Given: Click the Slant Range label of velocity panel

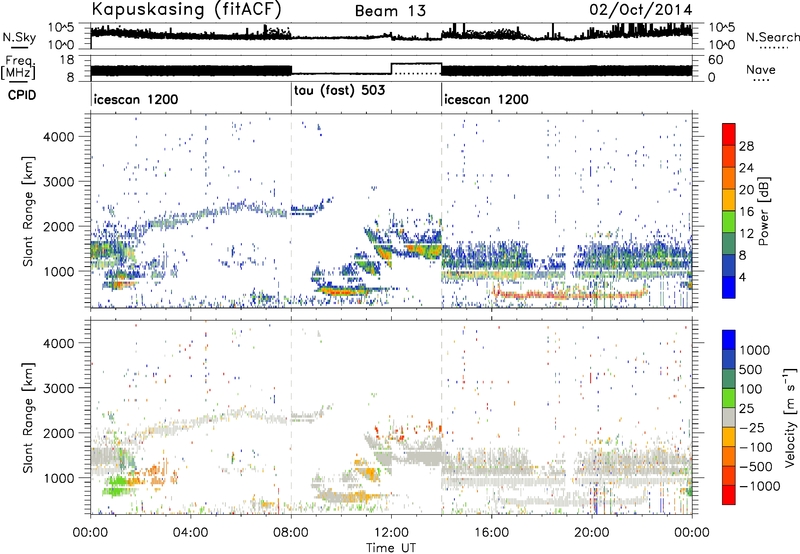Looking at the screenshot, I should 28,417.
